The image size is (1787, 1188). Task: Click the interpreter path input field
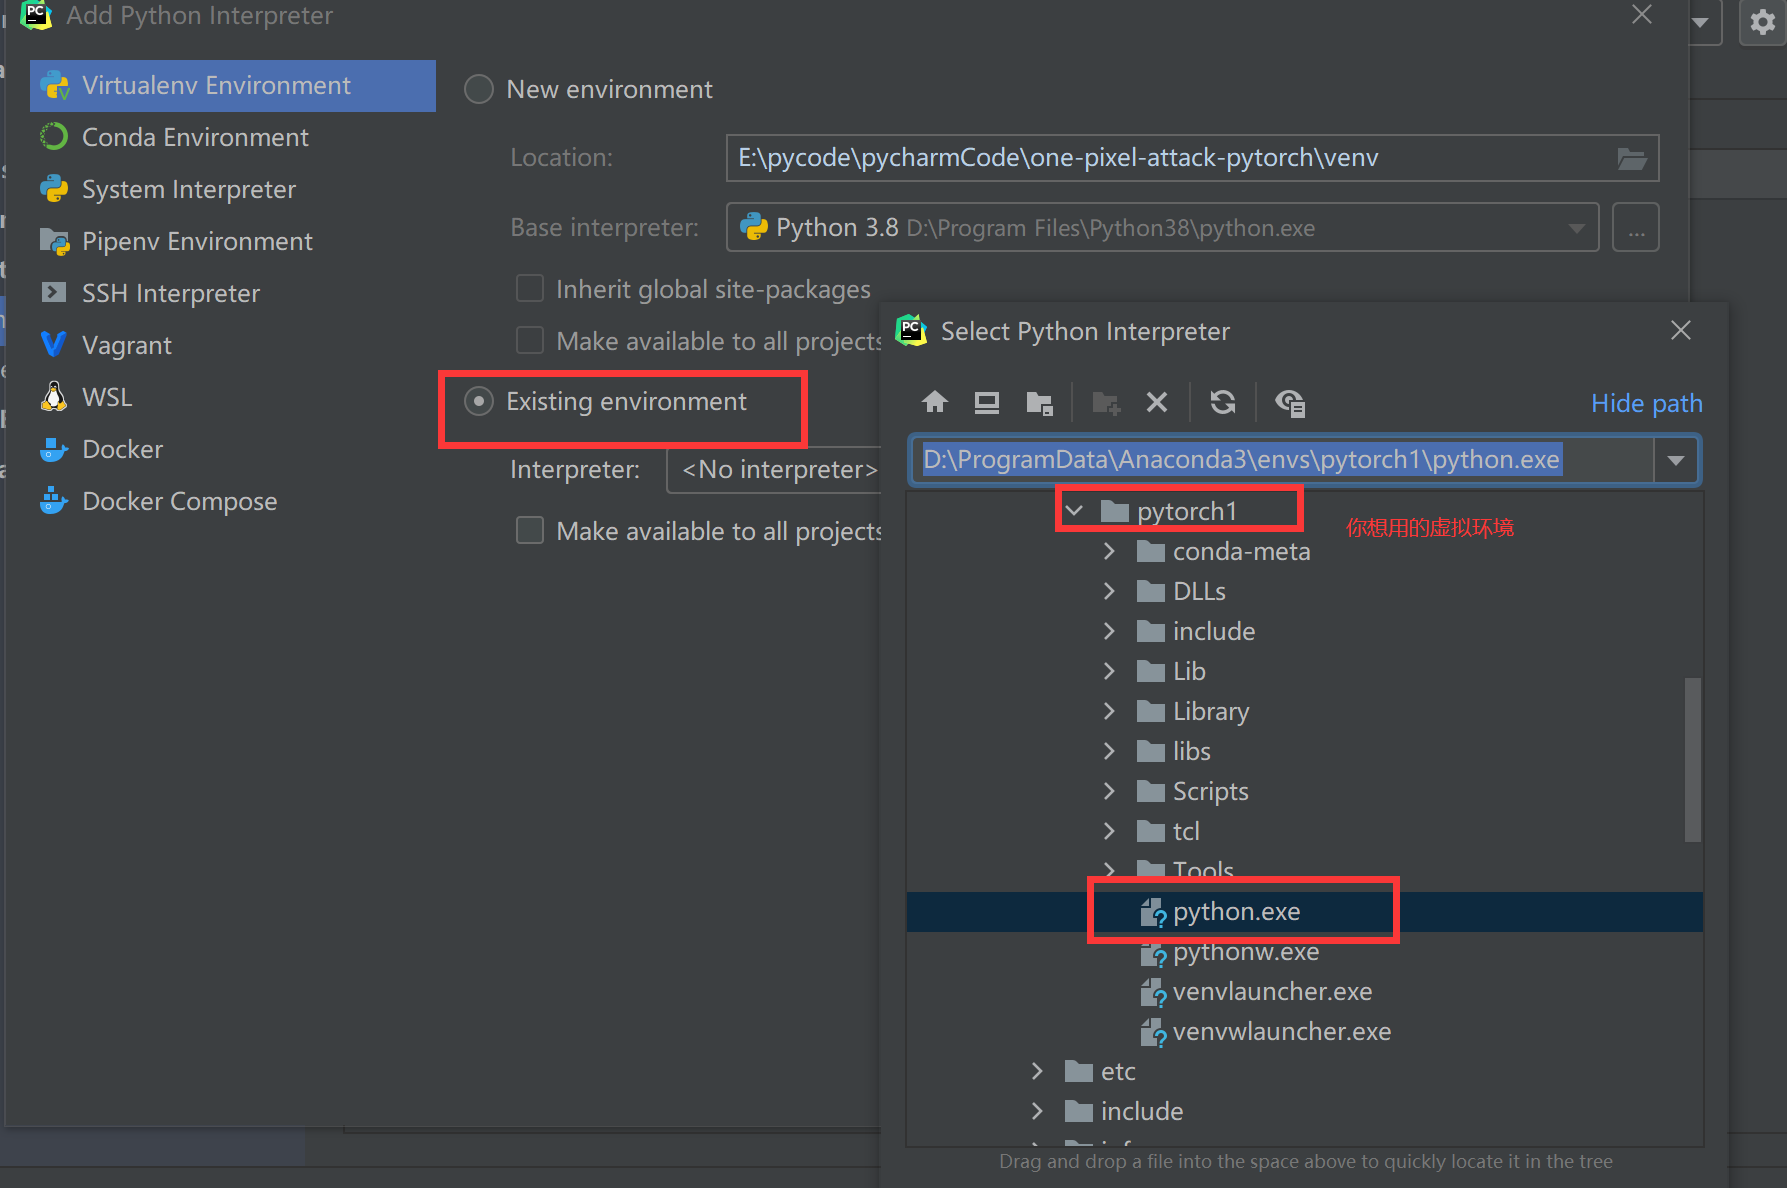[1282, 460]
